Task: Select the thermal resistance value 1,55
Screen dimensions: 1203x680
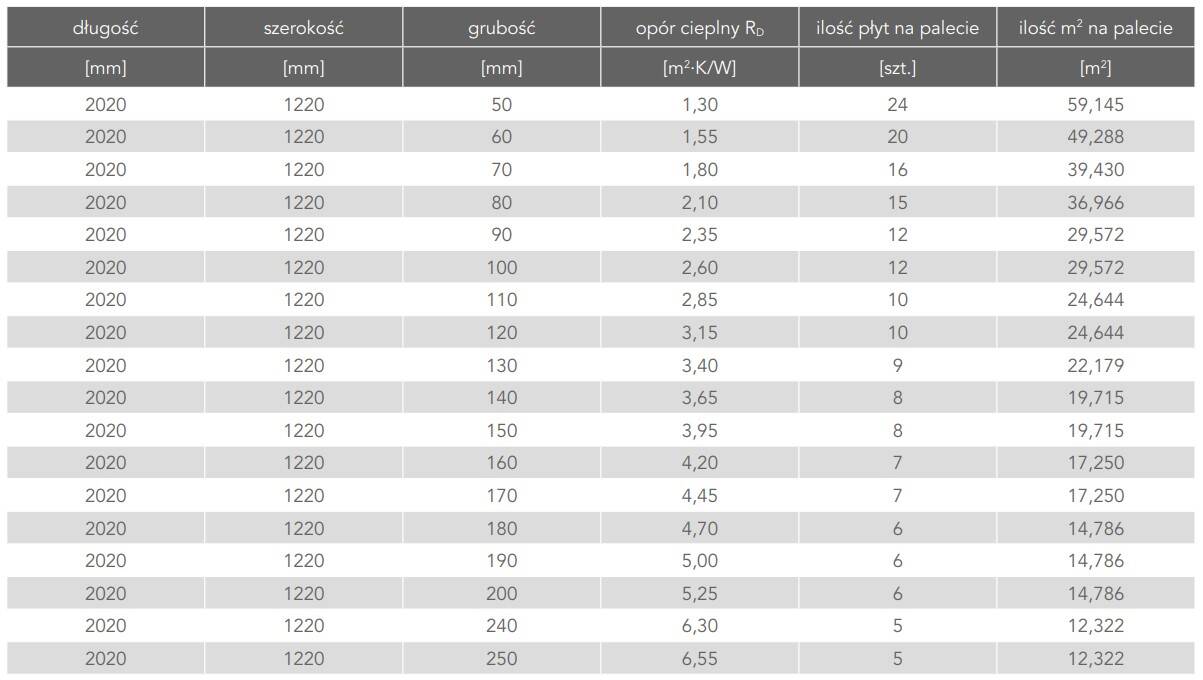Action: pos(699,137)
